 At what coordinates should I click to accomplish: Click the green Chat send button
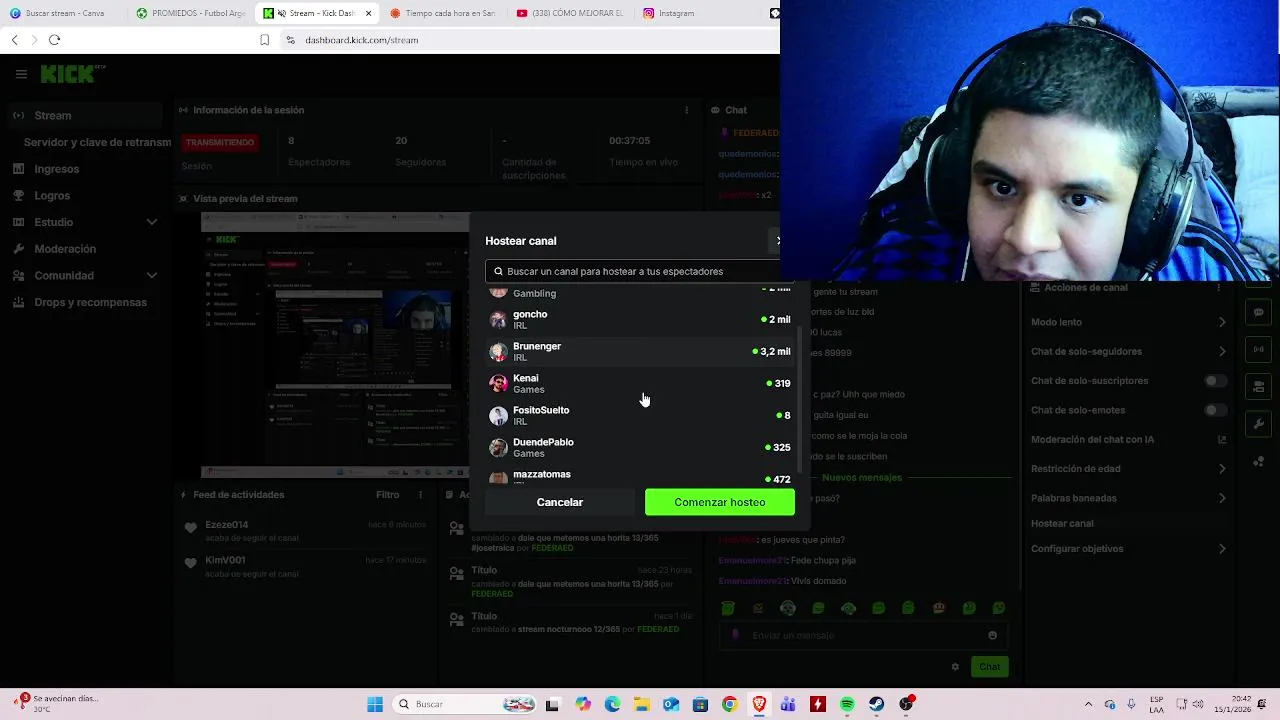(x=989, y=667)
